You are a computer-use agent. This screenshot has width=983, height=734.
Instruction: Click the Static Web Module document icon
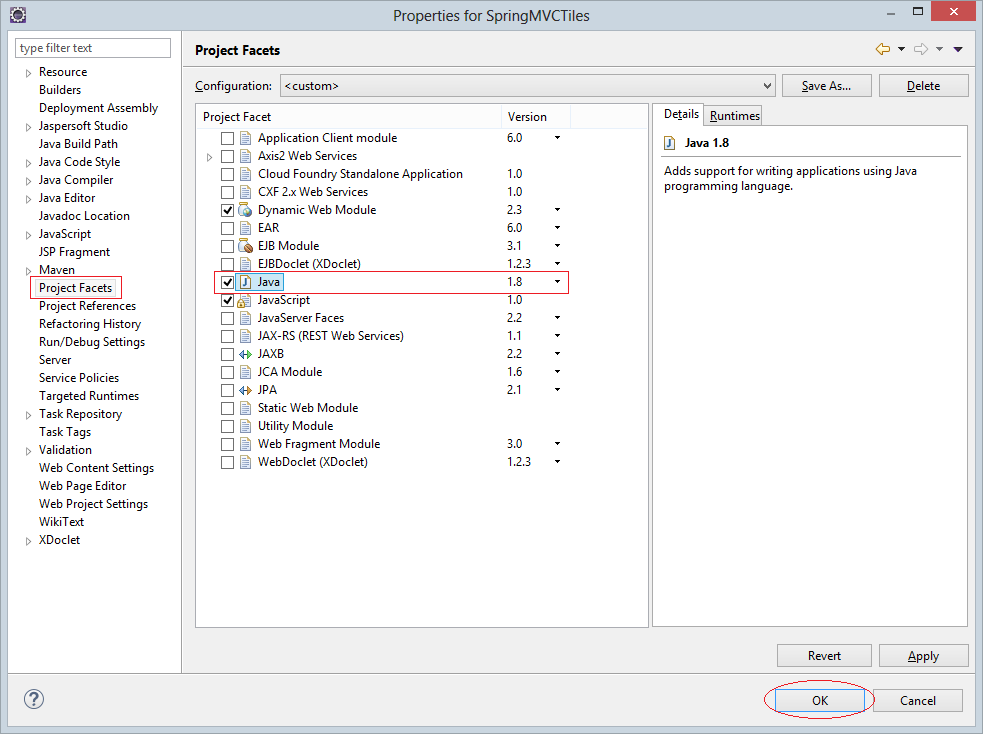click(246, 408)
